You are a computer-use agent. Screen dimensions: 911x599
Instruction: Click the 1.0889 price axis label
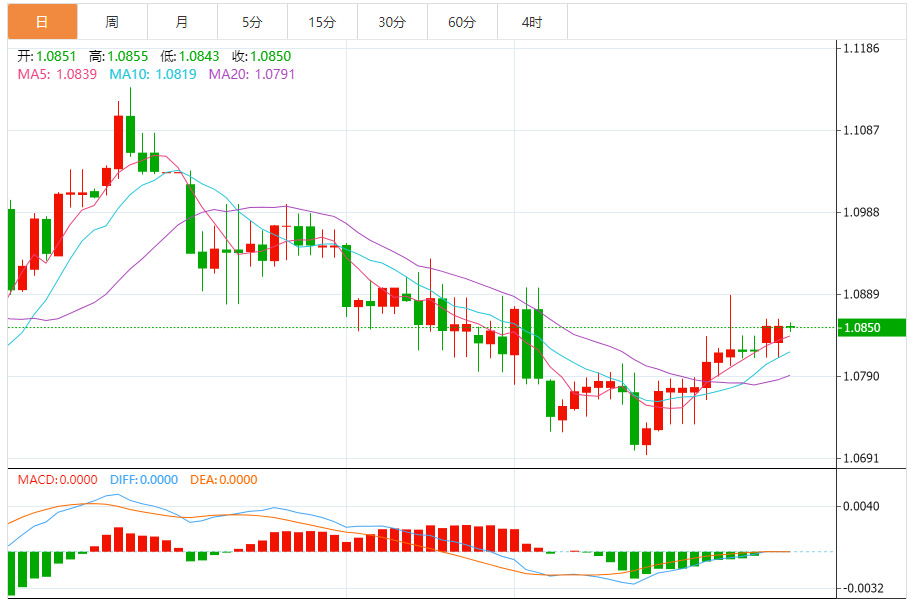862,294
